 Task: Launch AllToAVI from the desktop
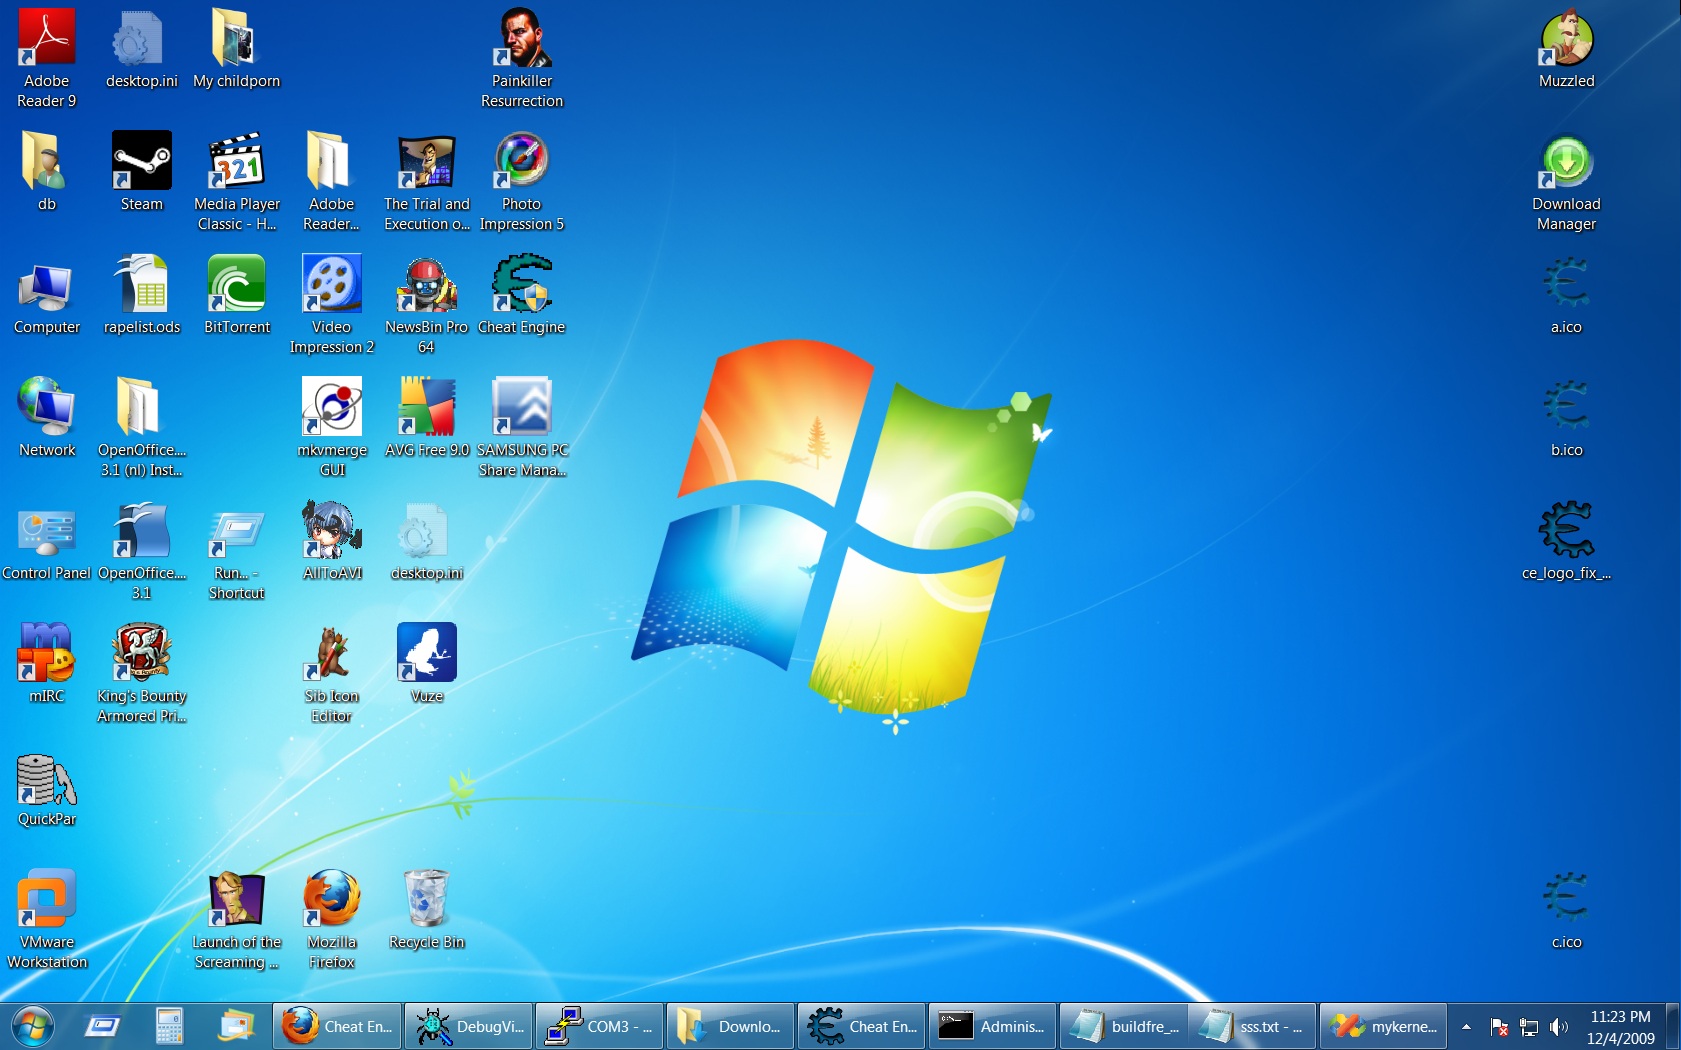(332, 541)
